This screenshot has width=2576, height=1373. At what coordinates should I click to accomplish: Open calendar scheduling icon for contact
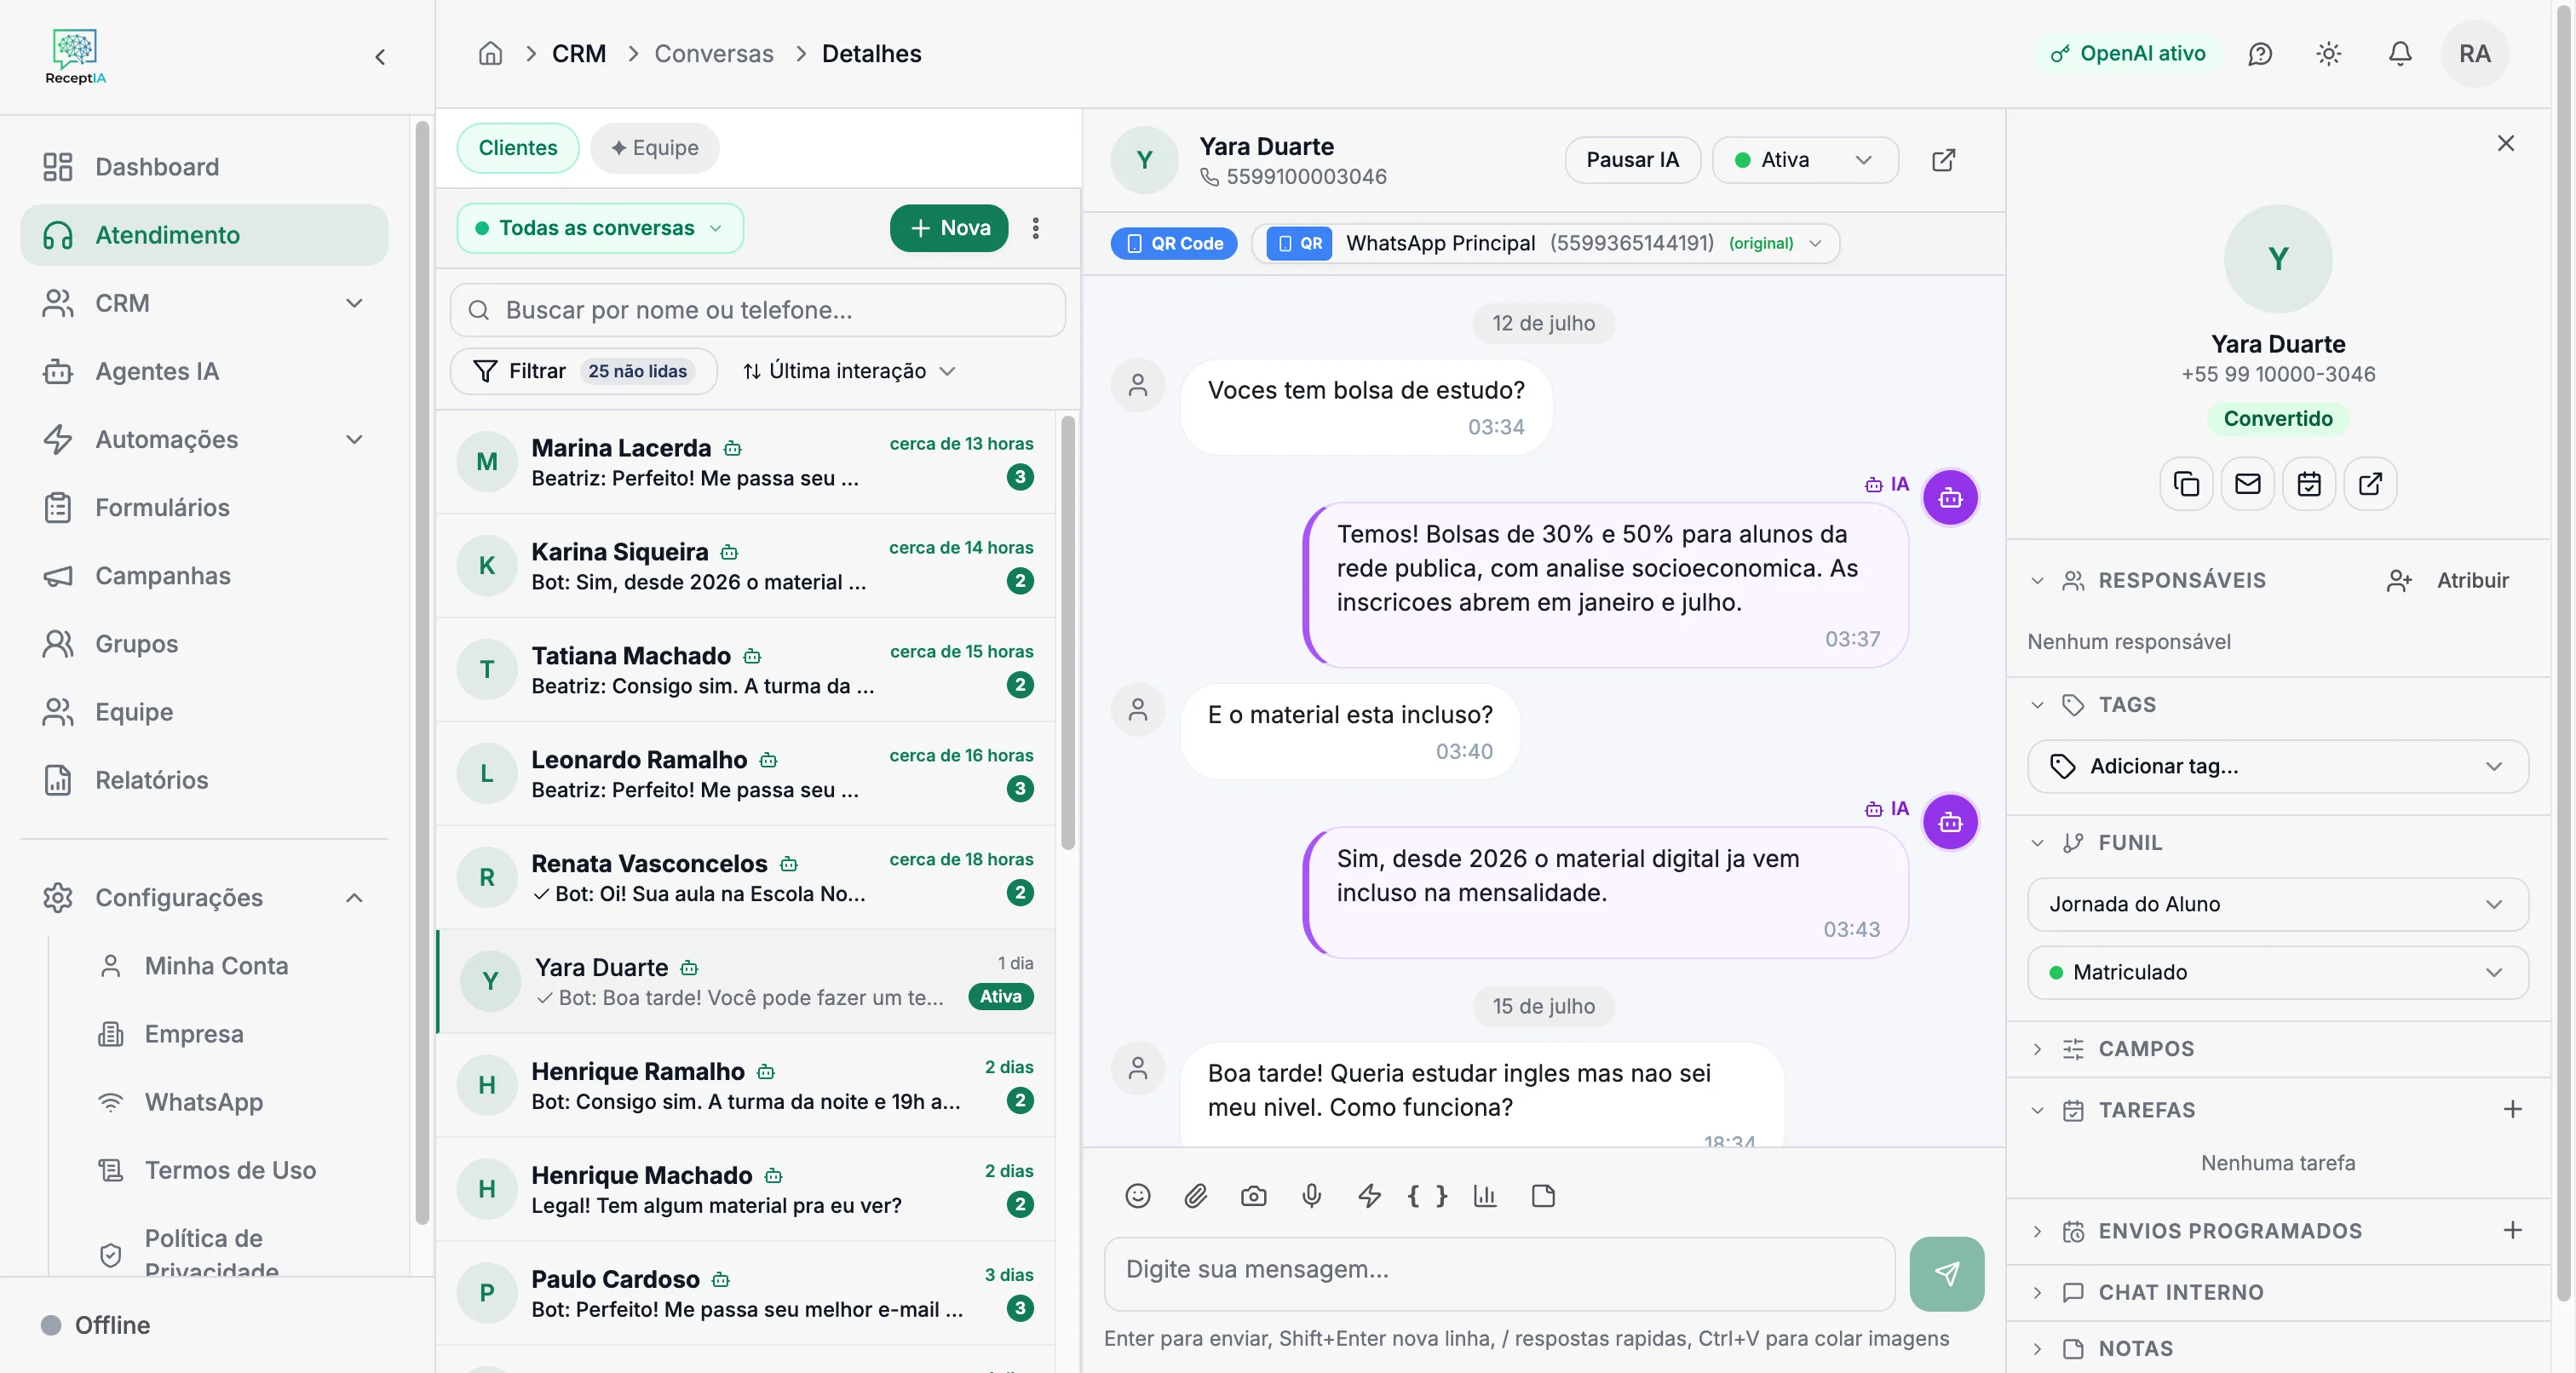(2309, 484)
